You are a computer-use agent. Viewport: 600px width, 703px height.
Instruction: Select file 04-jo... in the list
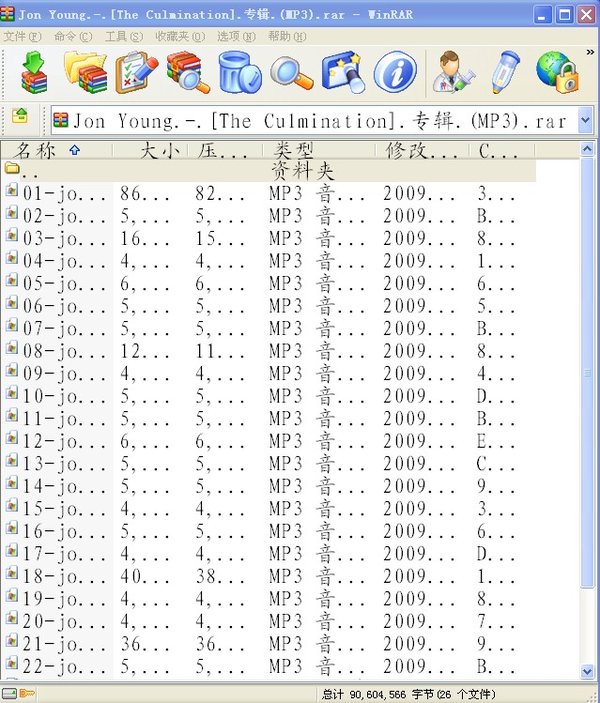click(268, 261)
